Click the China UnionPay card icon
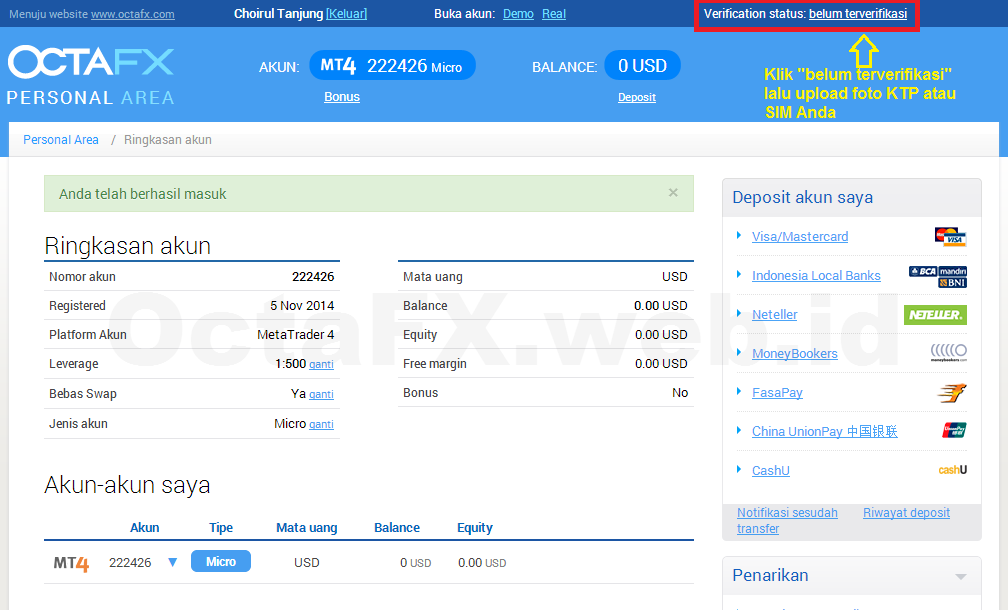Image resolution: width=1008 pixels, height=610 pixels. pyautogui.click(x=954, y=431)
